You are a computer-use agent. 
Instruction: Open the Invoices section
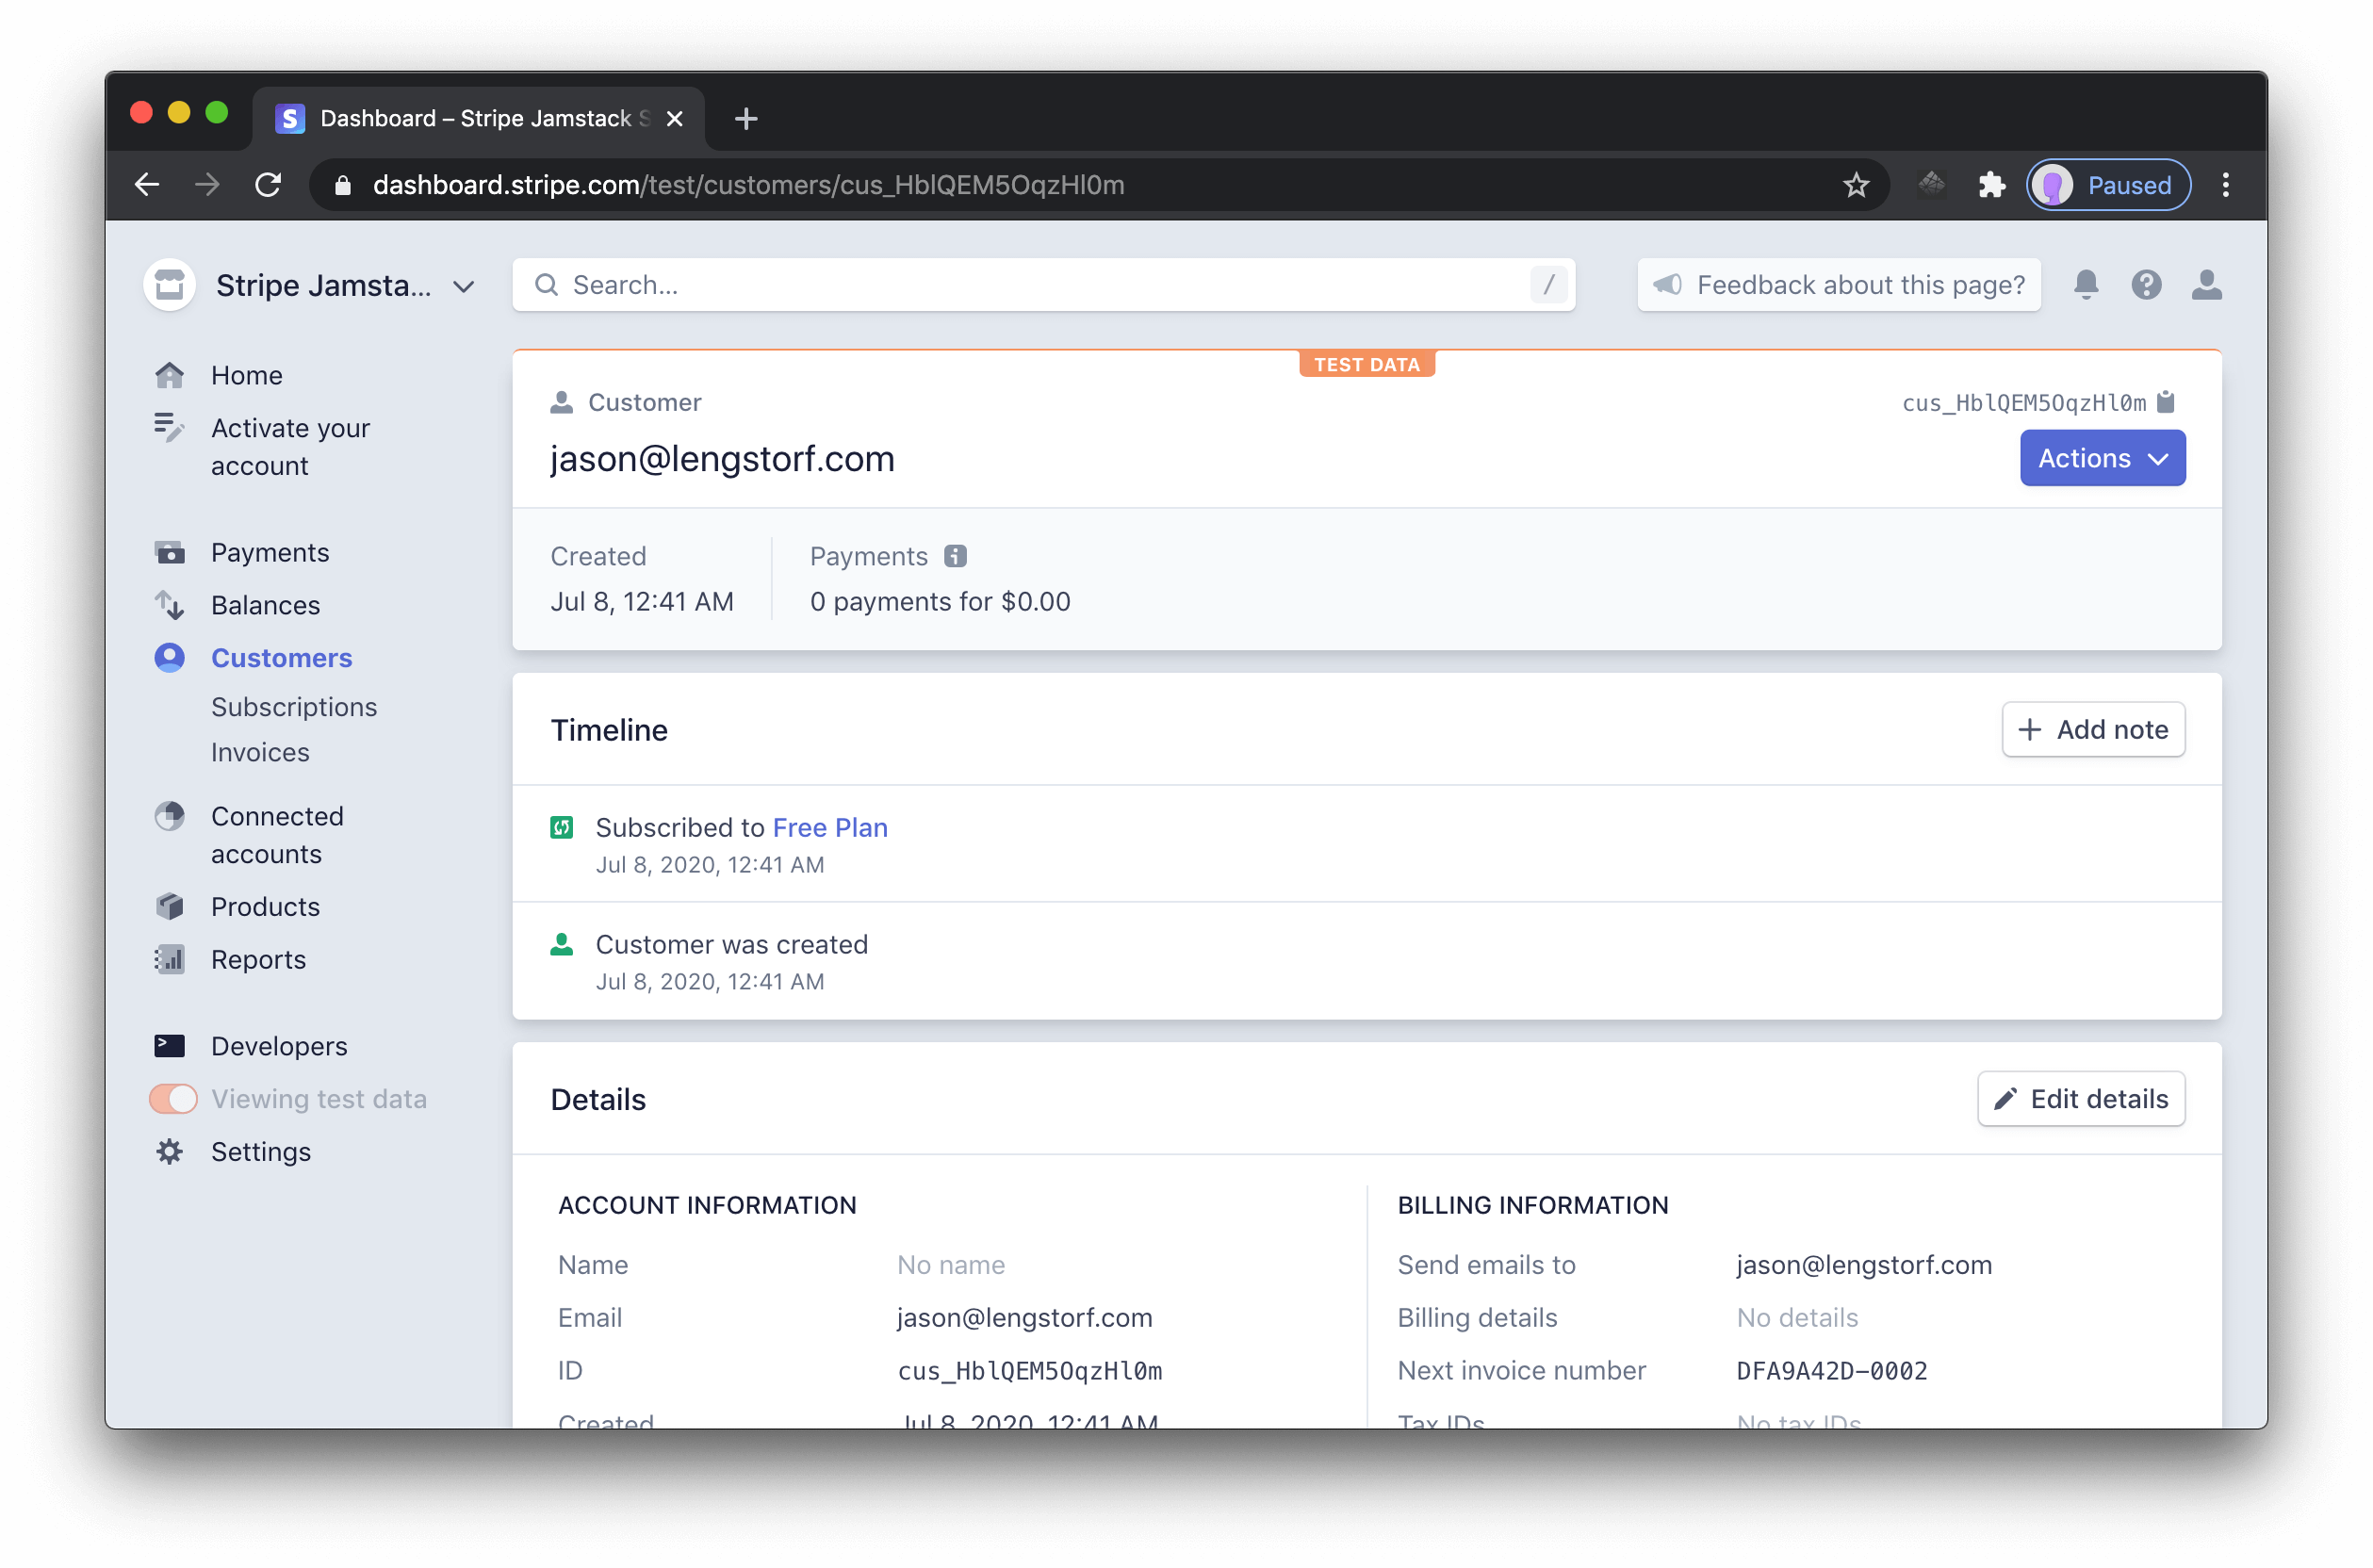coord(260,752)
